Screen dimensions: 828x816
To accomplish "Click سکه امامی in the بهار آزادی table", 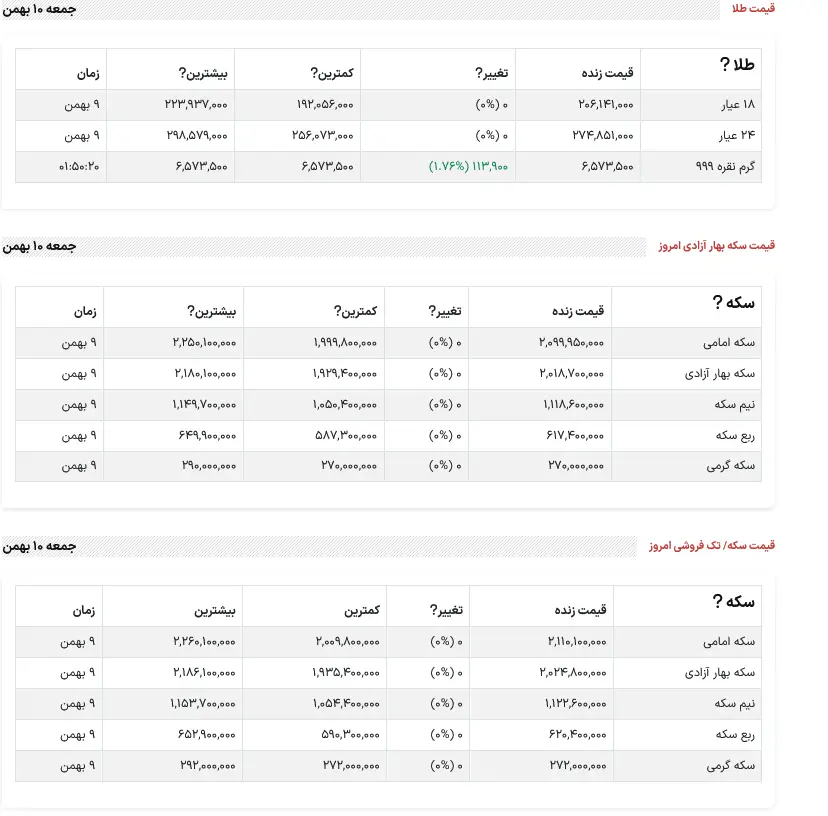I will coord(731,342).
